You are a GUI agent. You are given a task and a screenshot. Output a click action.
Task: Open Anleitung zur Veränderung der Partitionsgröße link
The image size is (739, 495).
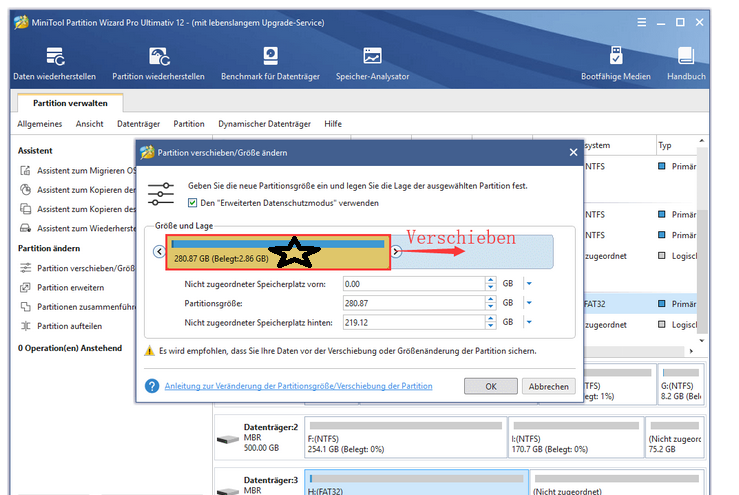(x=298, y=386)
